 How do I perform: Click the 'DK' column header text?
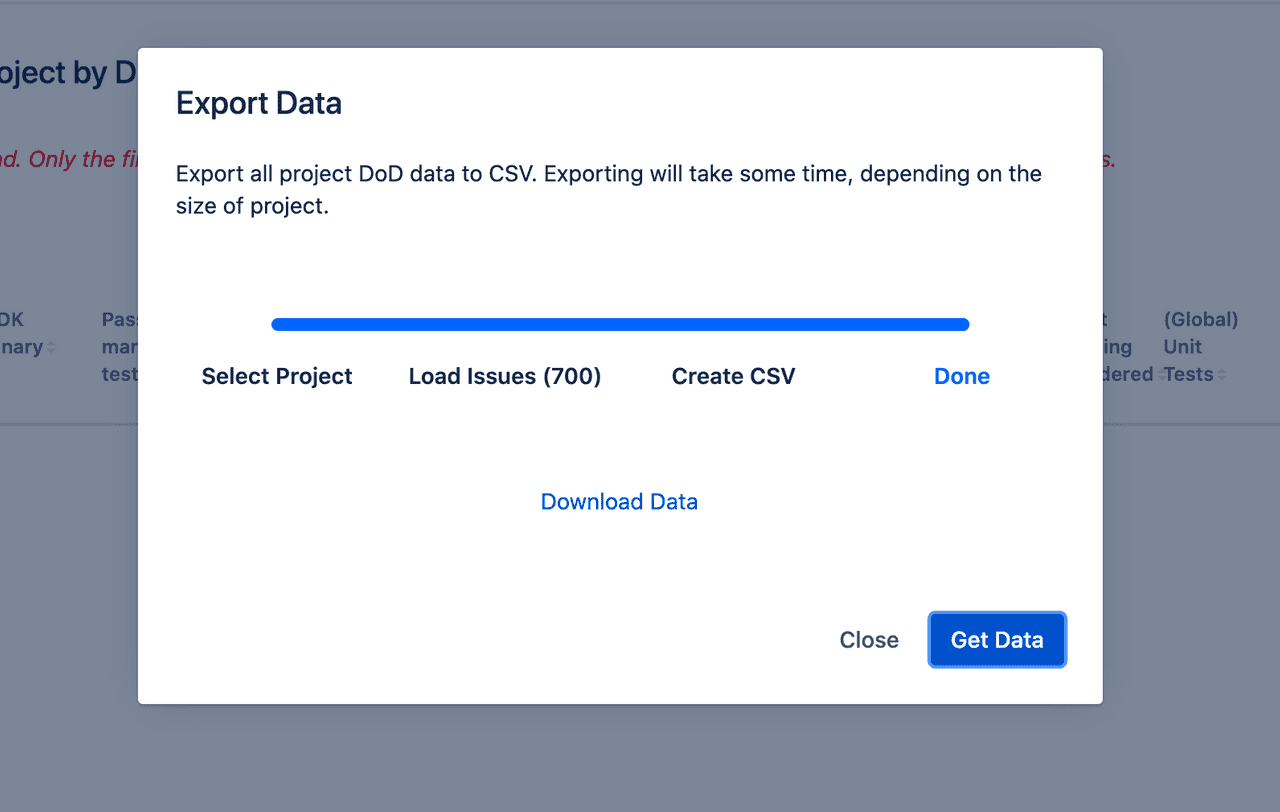click(x=12, y=320)
